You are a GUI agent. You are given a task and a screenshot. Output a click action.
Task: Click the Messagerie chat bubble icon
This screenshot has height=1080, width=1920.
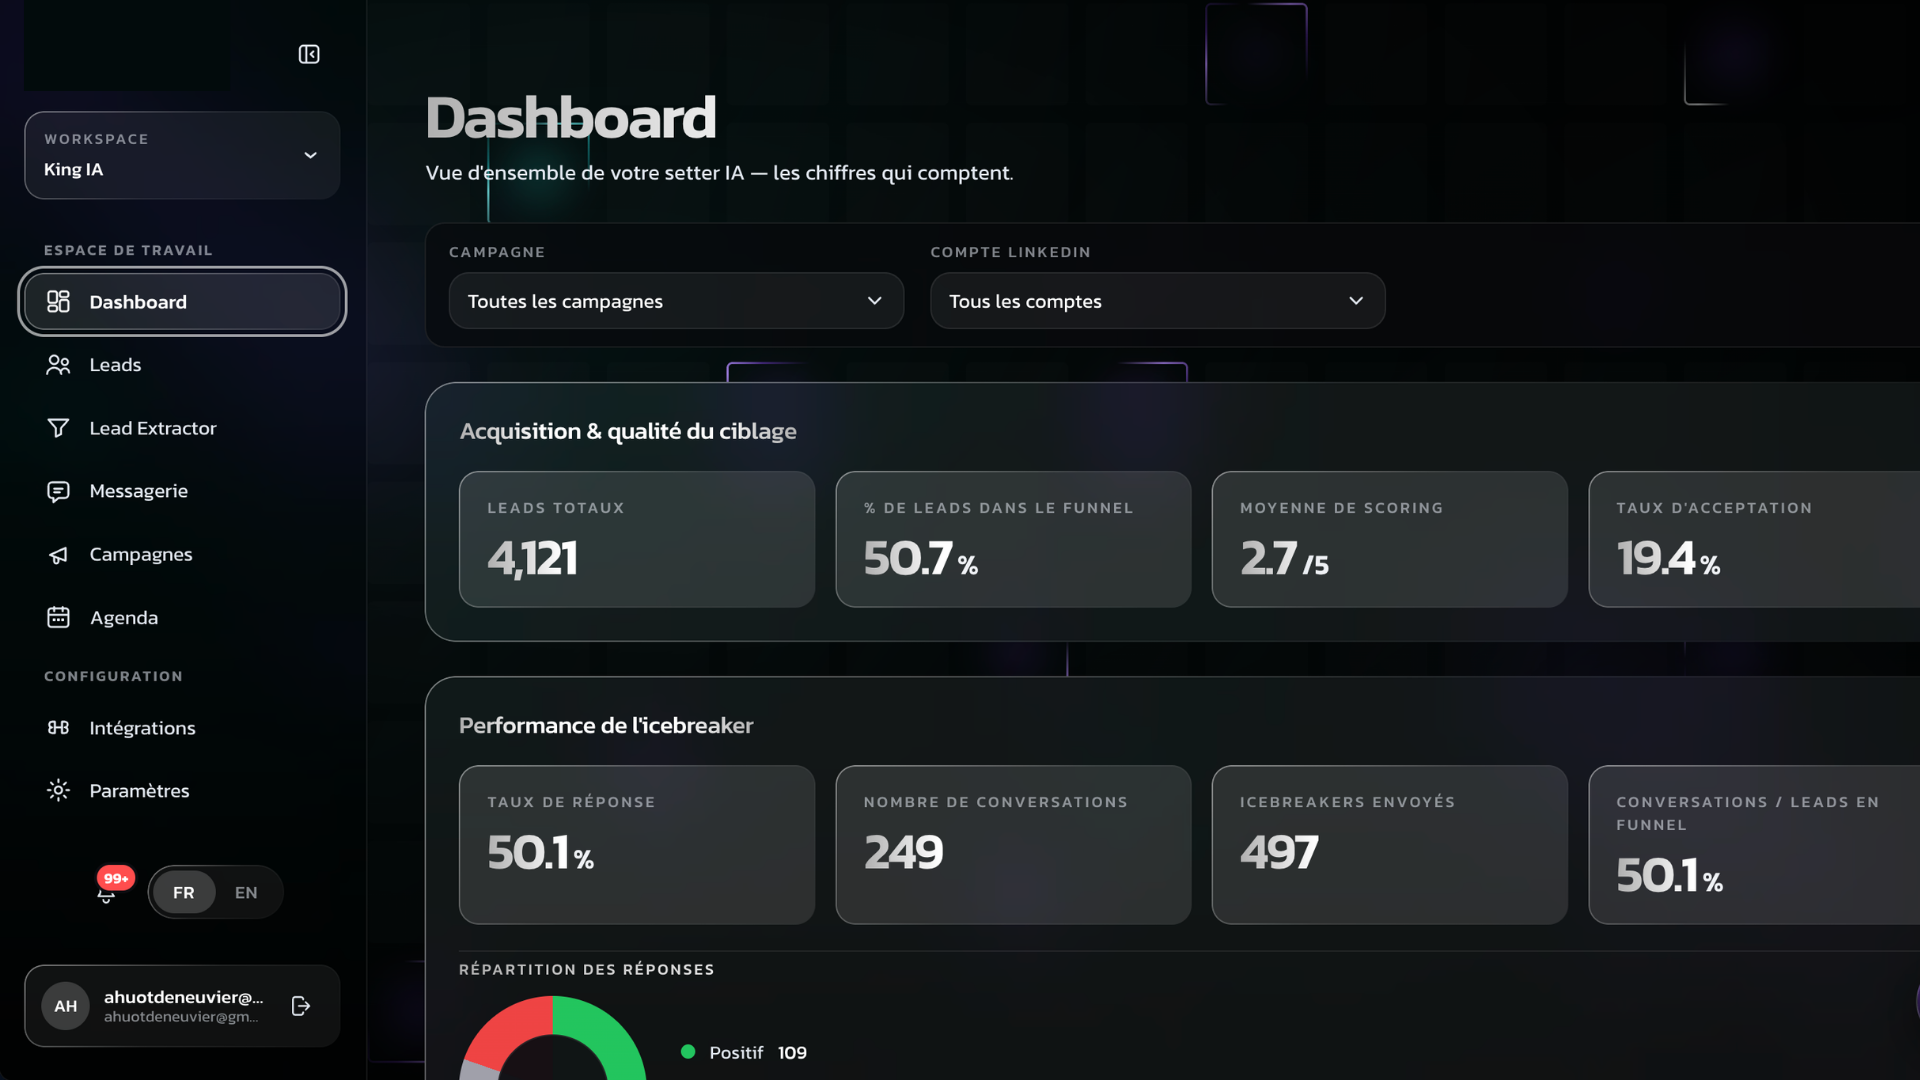[x=58, y=491]
